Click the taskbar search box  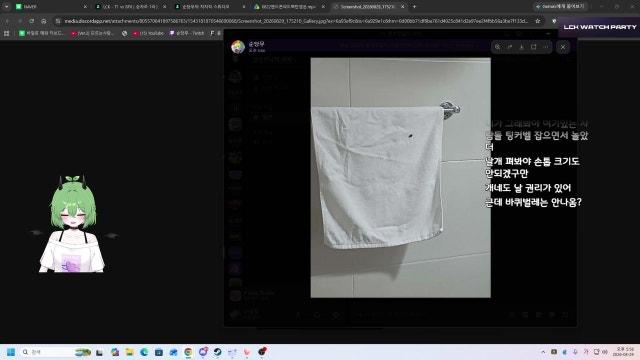click(x=47, y=352)
